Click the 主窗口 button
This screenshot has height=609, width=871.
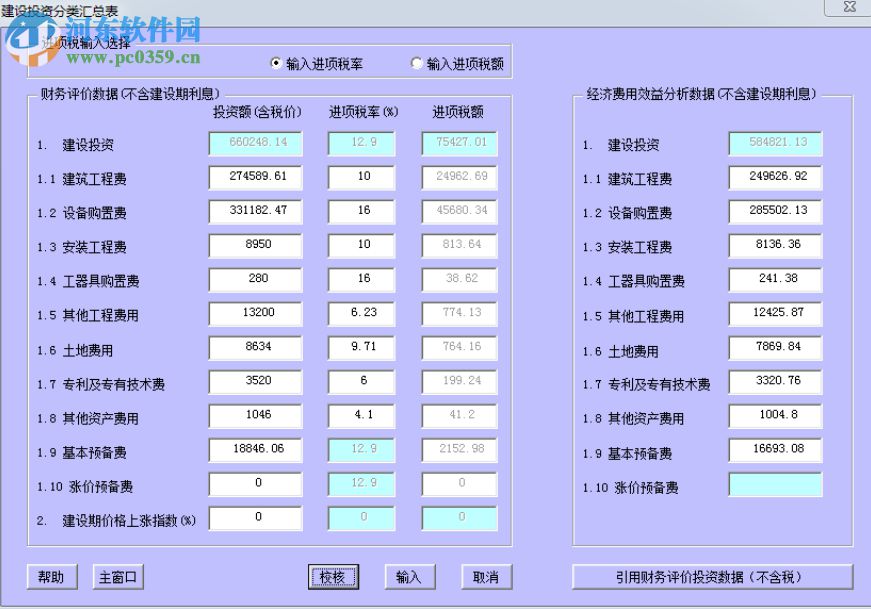point(117,577)
